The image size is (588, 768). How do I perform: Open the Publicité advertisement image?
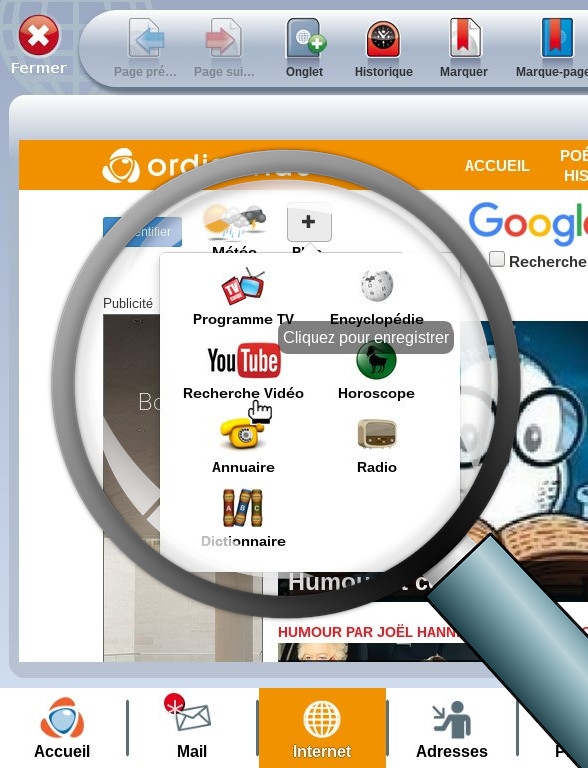click(x=182, y=488)
